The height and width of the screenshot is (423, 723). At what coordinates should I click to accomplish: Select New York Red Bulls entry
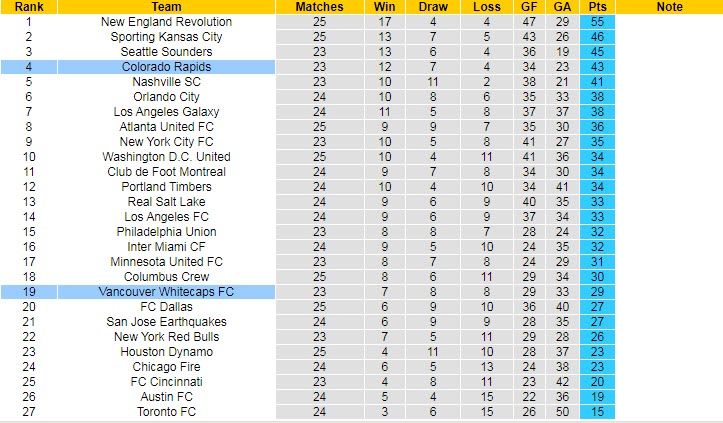pyautogui.click(x=166, y=337)
